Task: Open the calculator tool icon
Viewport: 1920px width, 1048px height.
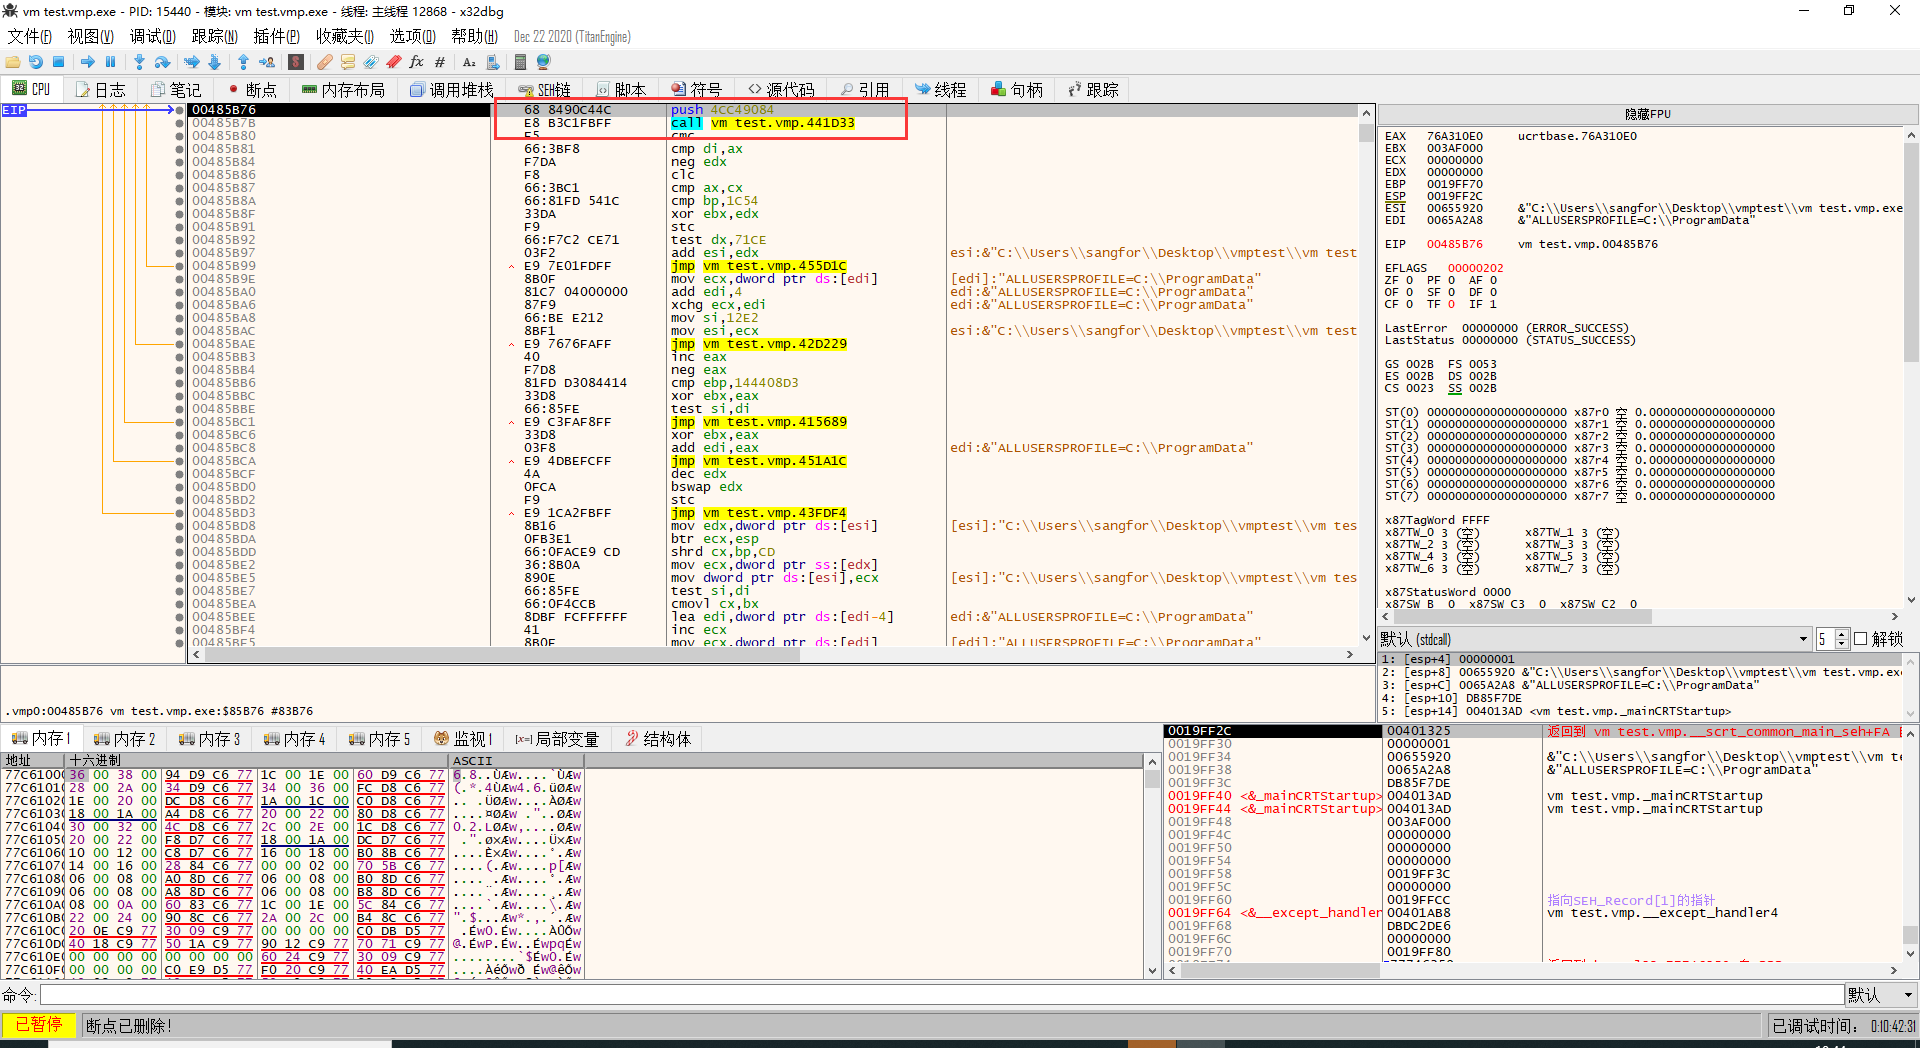Action: (520, 62)
